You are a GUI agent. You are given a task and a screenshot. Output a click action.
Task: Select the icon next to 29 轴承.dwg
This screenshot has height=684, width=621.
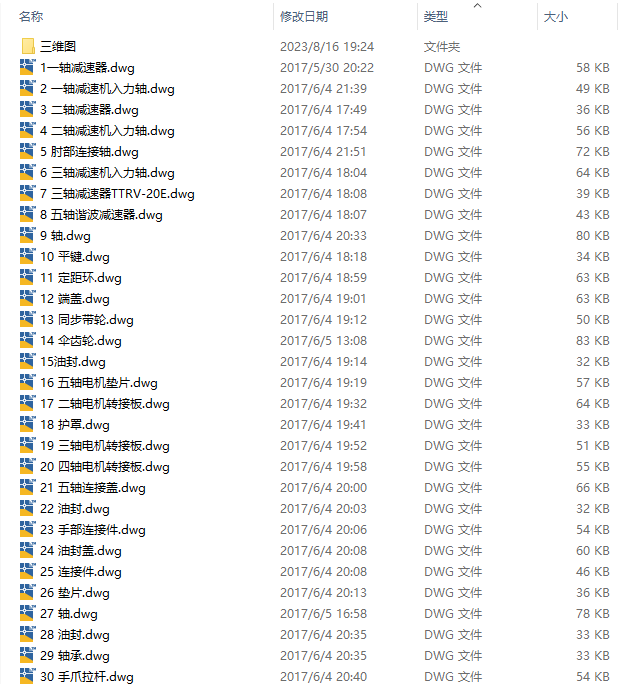pos(27,656)
